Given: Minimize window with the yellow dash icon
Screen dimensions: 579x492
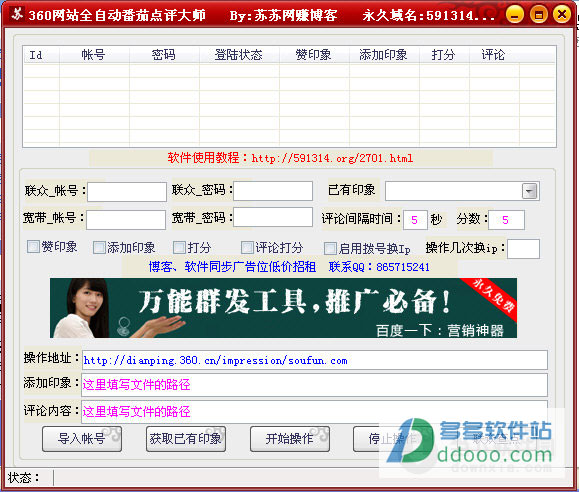Looking at the screenshot, I should point(515,14).
